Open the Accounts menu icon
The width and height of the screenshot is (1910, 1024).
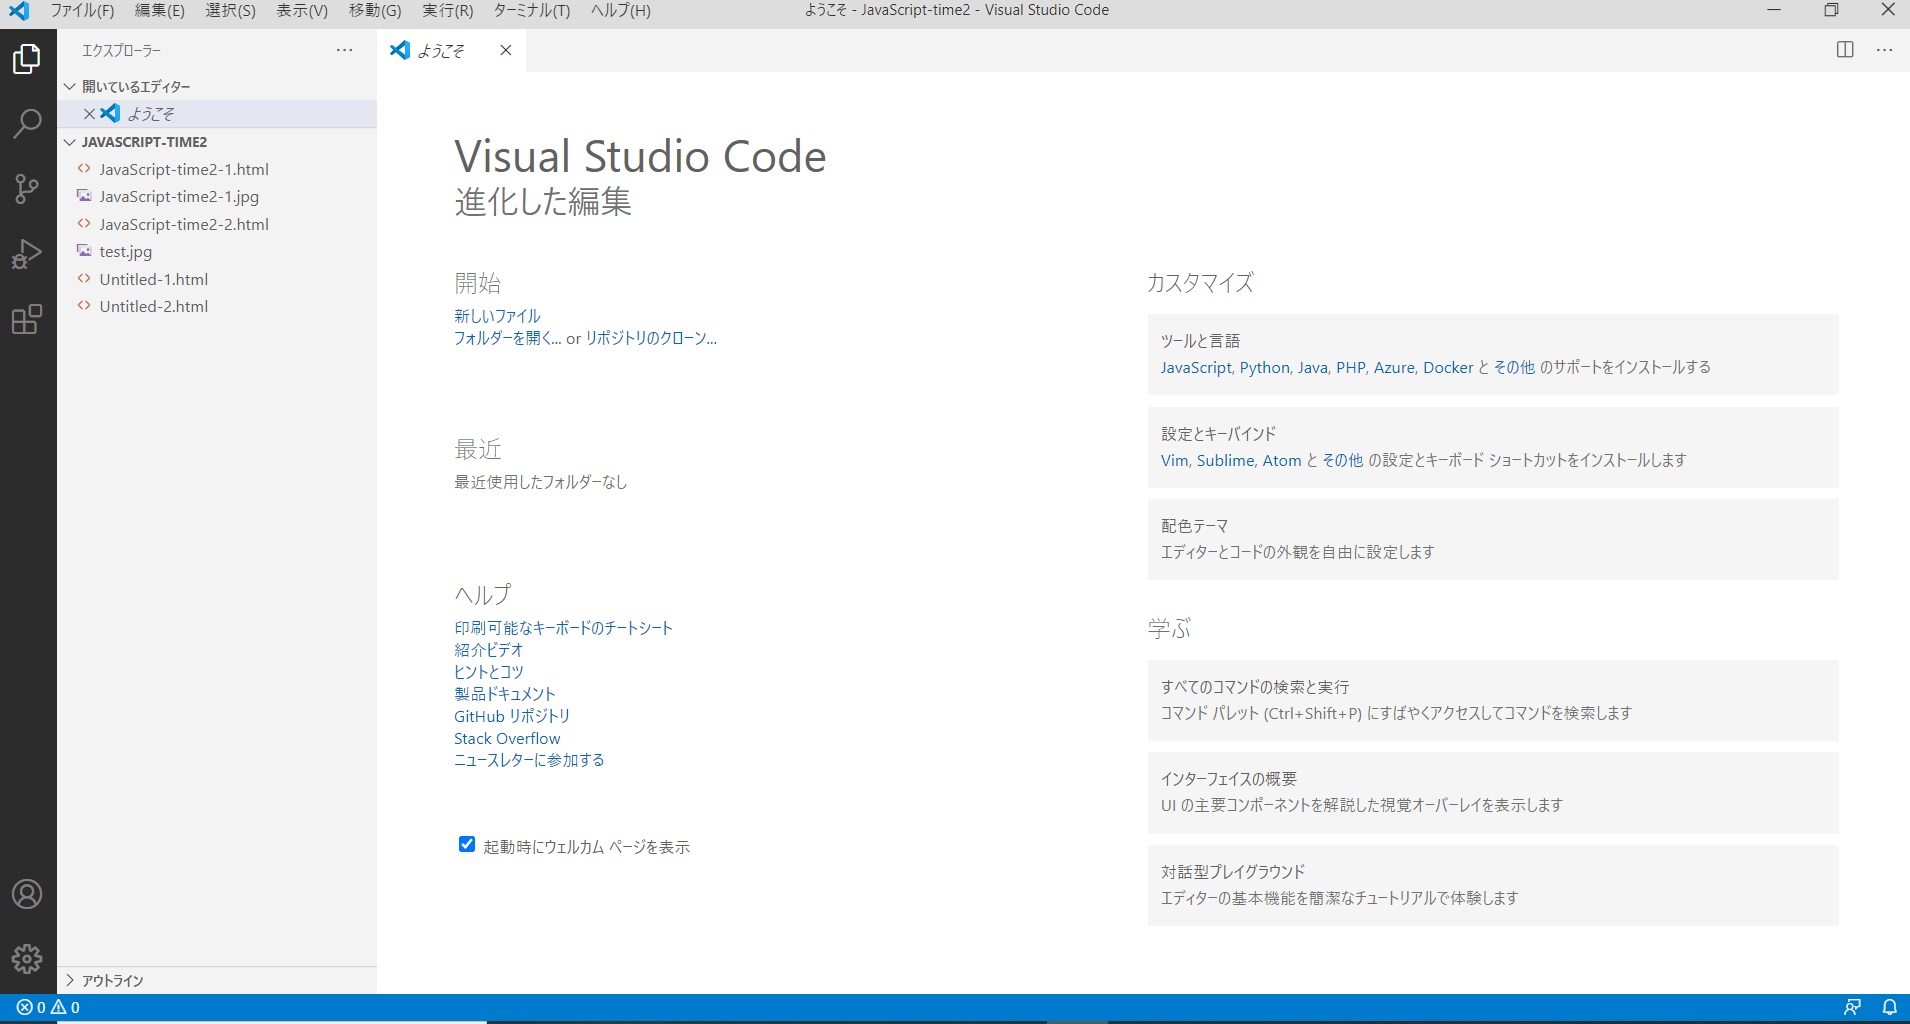click(27, 894)
